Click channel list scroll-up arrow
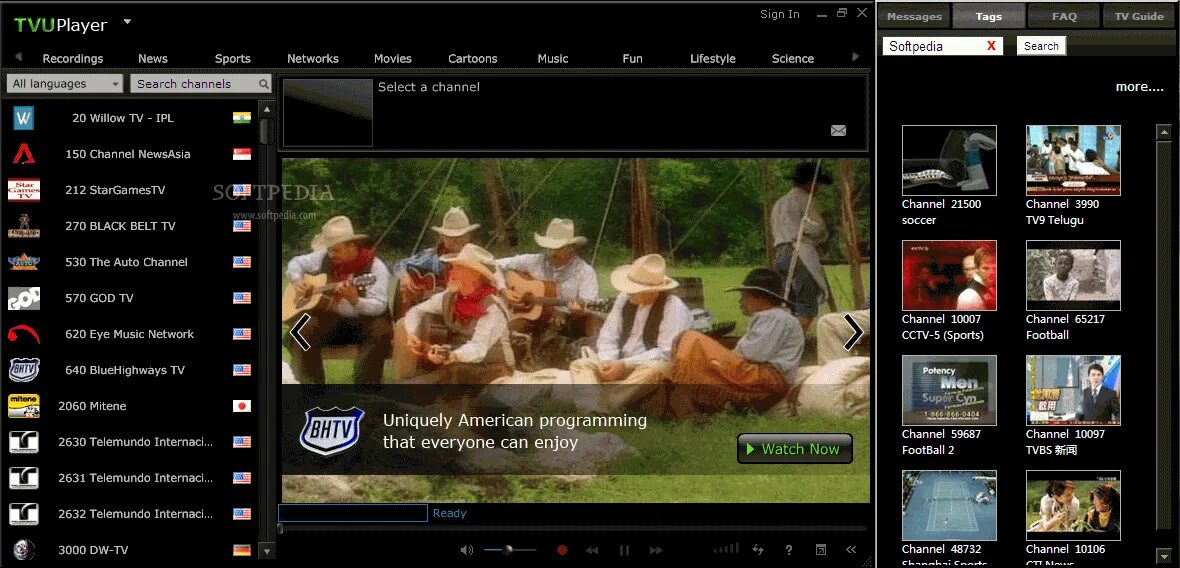 pyautogui.click(x=266, y=109)
